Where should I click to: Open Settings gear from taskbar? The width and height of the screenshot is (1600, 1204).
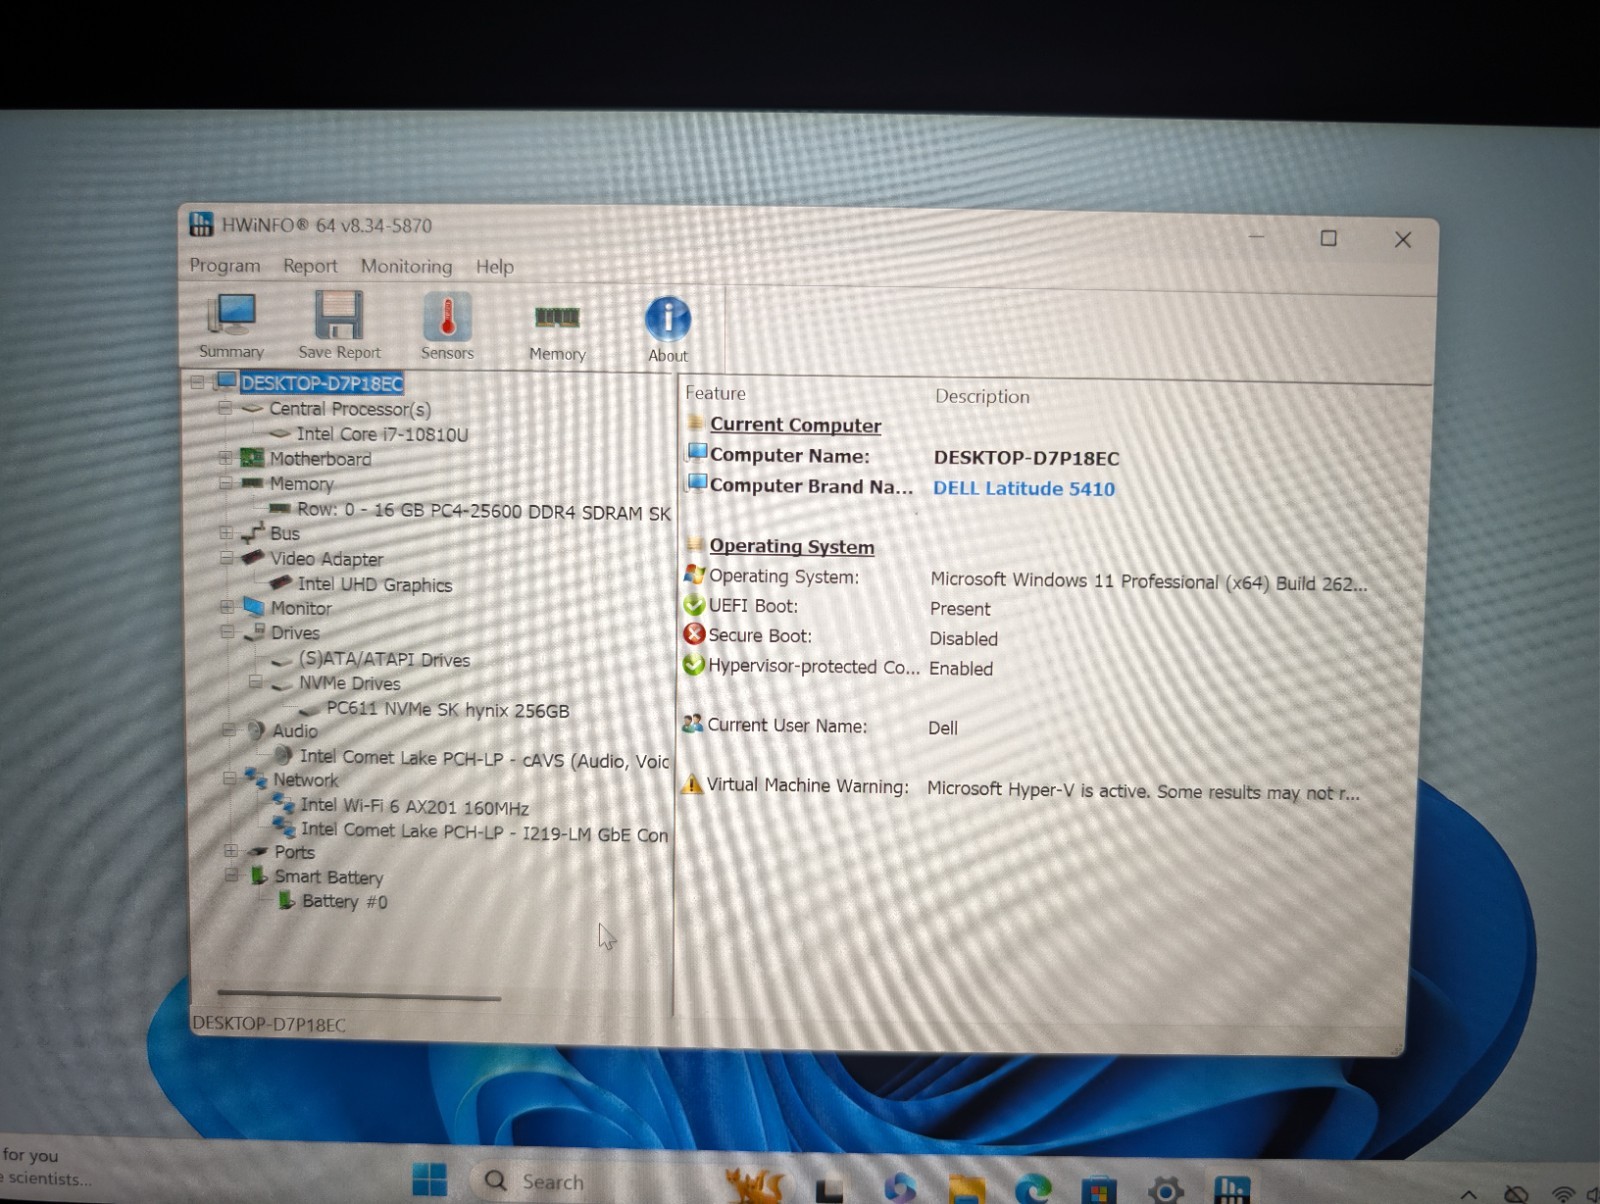[1165, 1190]
